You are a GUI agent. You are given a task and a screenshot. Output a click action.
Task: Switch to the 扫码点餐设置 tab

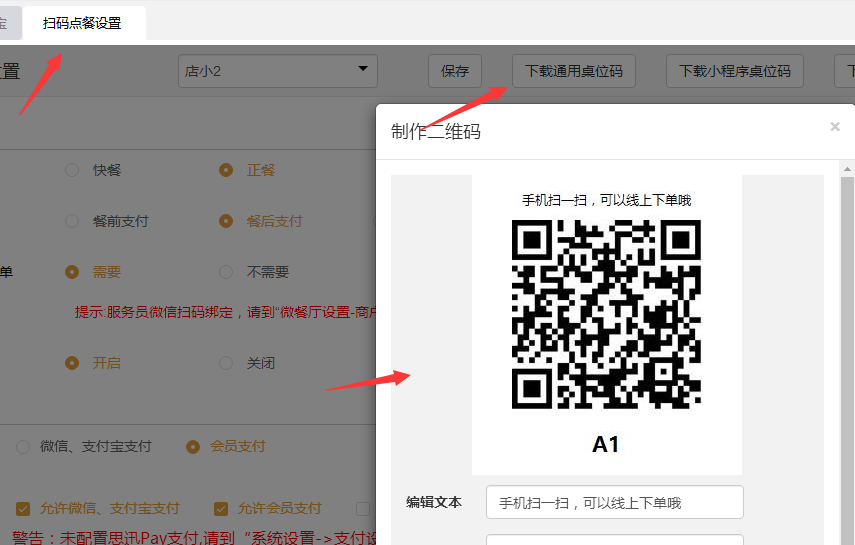coord(83,23)
